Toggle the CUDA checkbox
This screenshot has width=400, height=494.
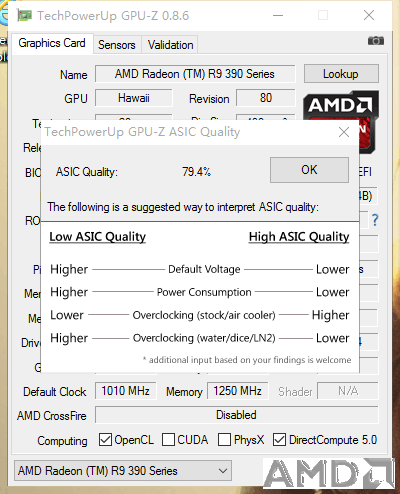pyautogui.click(x=168, y=439)
